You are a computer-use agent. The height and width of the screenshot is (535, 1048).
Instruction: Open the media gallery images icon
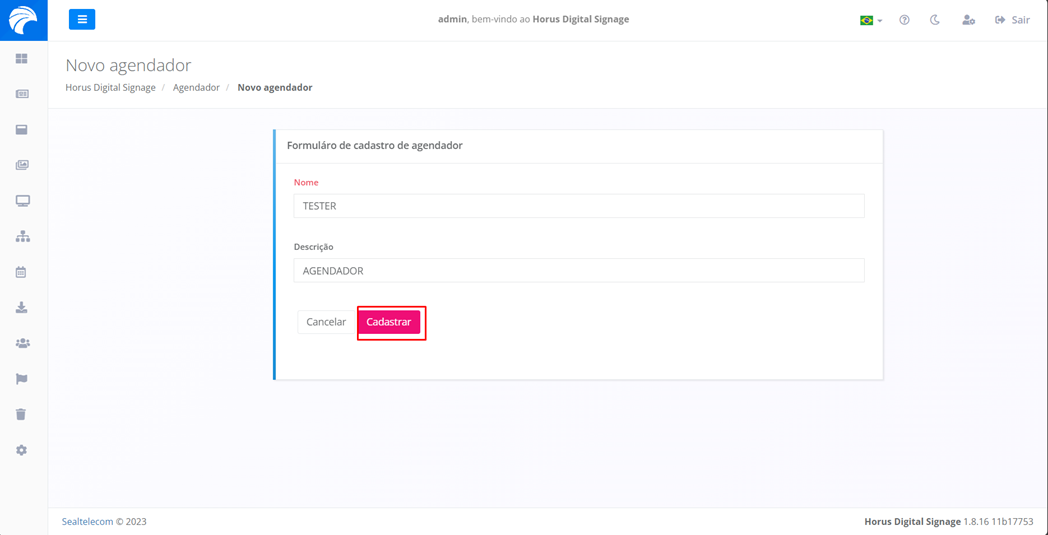point(22,165)
